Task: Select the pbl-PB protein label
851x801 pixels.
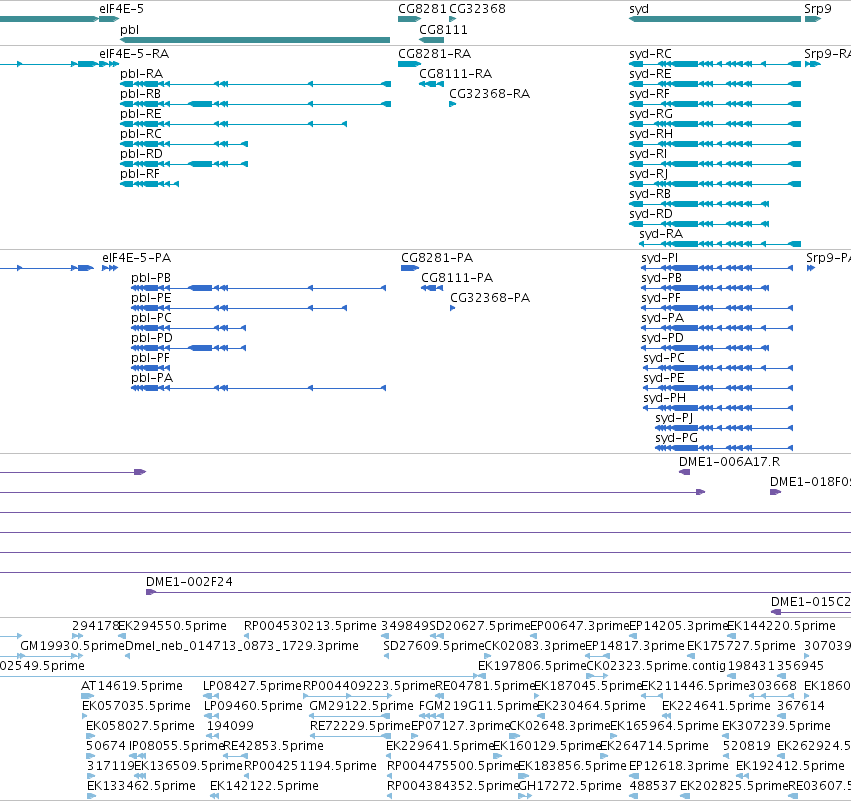Action: click(x=151, y=277)
